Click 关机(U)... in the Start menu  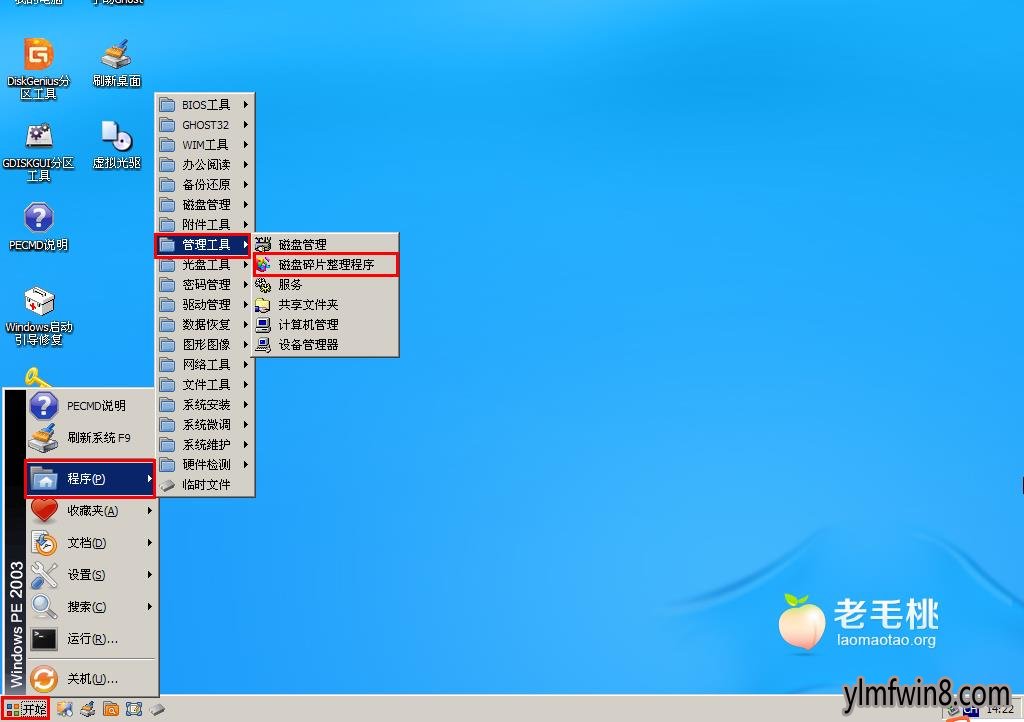tap(91, 679)
